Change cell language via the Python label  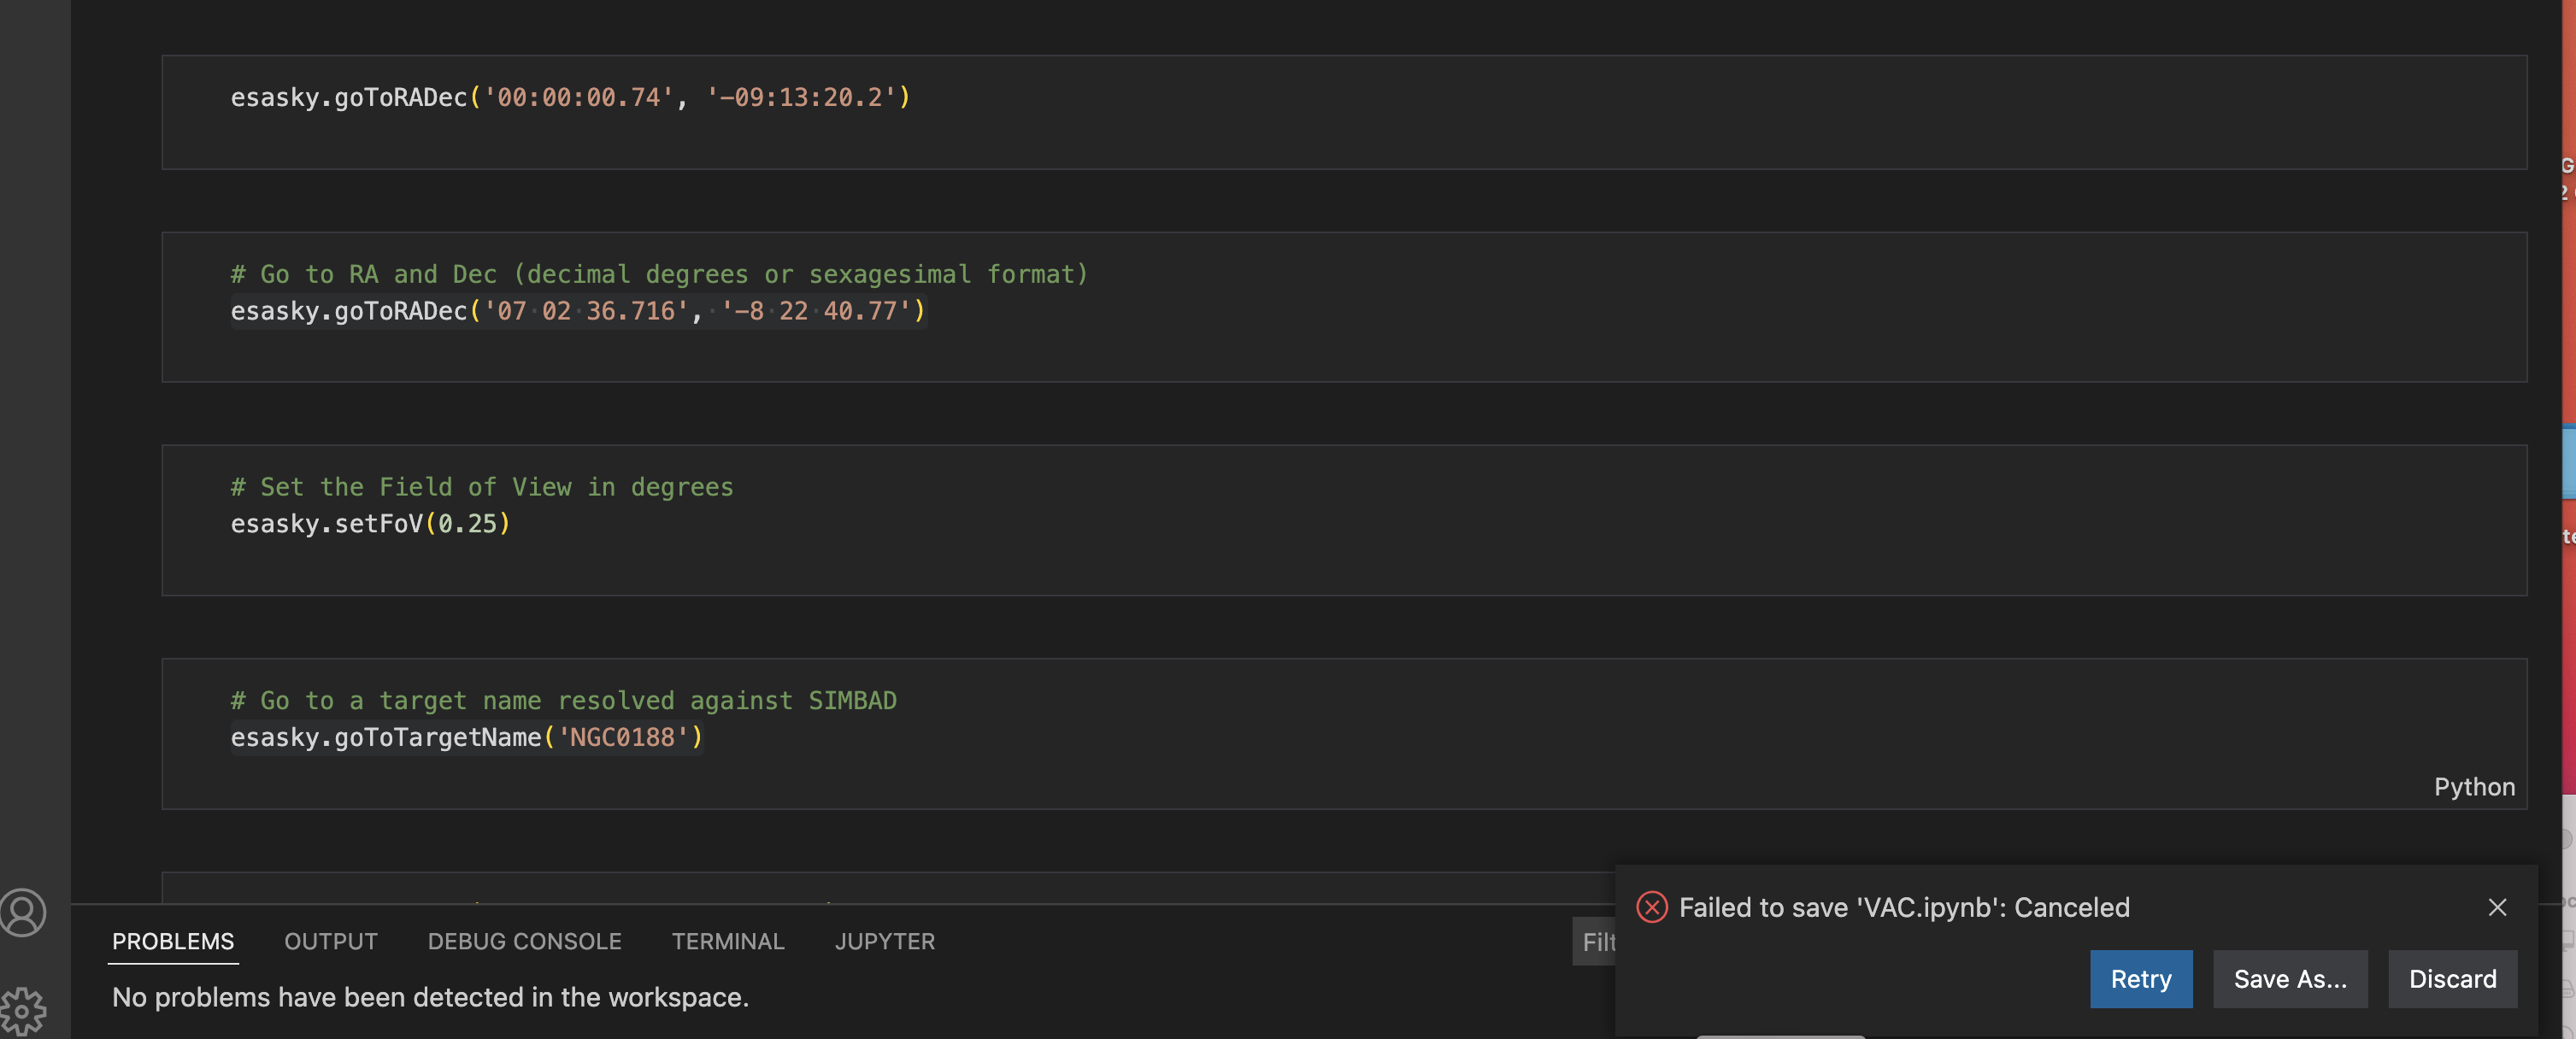coord(2474,787)
